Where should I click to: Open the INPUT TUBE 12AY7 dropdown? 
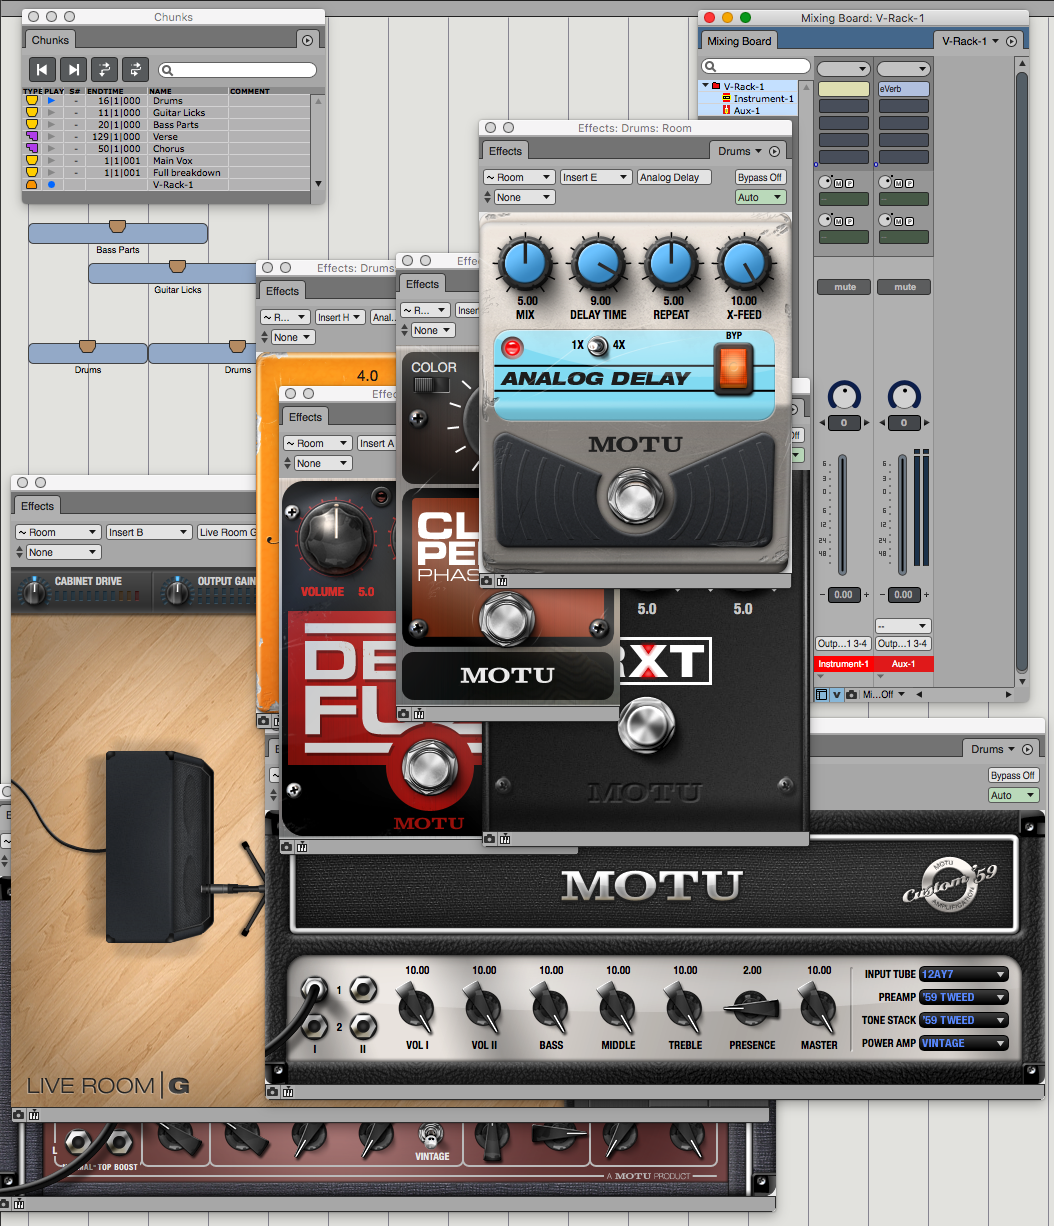964,974
